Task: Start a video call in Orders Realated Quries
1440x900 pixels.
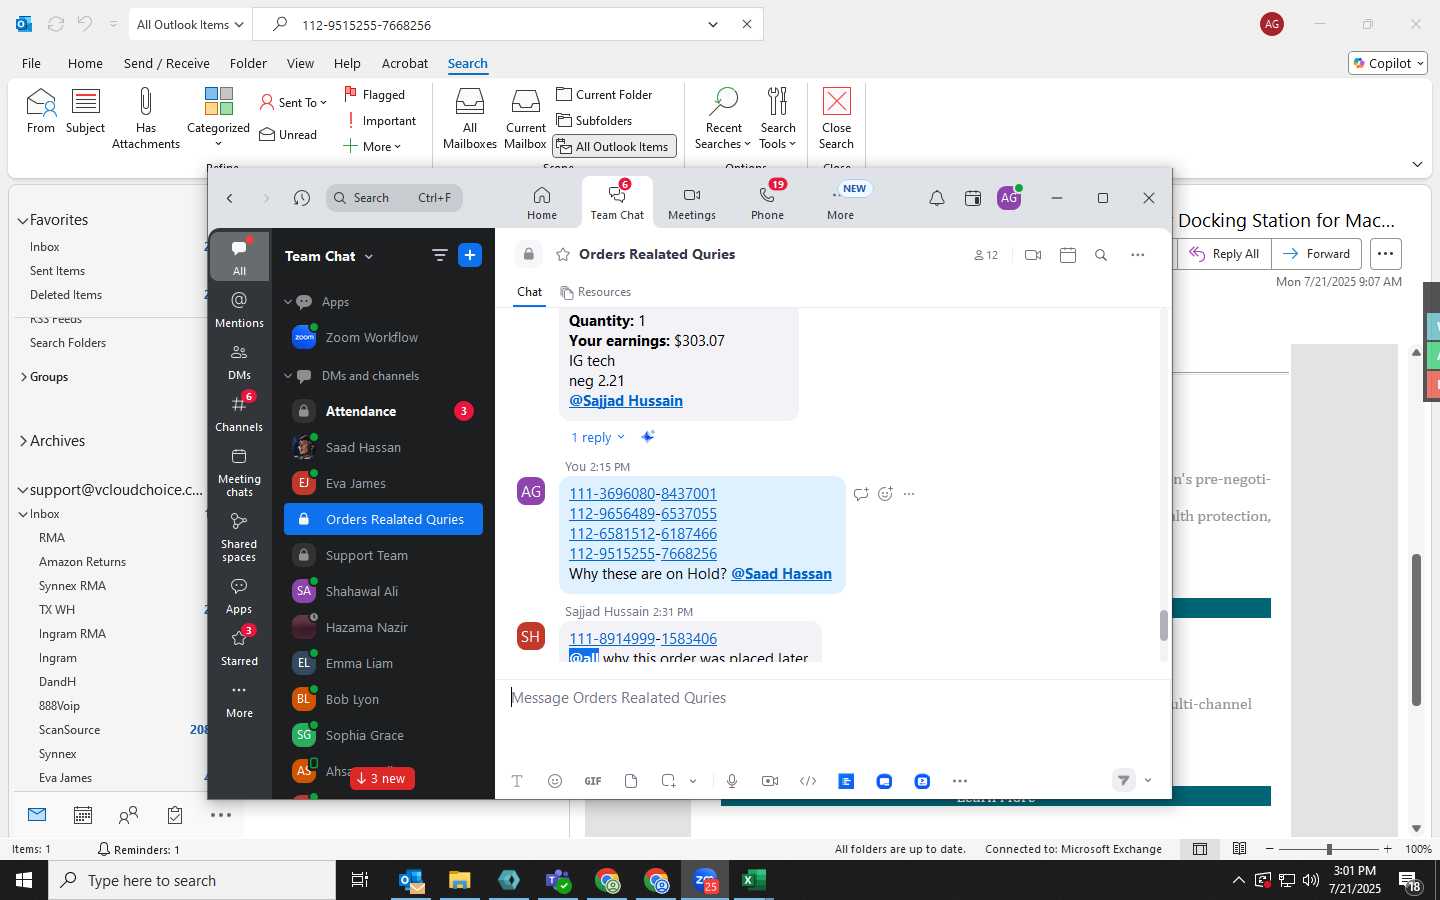Action: [1033, 255]
